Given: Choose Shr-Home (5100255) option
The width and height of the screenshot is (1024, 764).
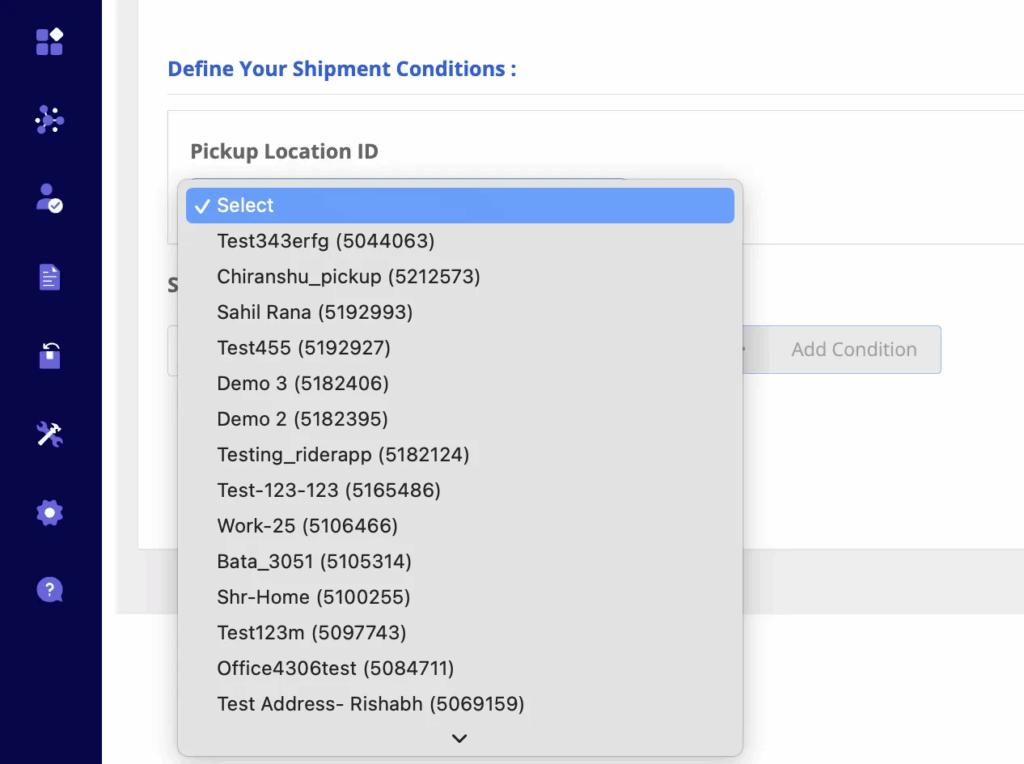Looking at the screenshot, I should pos(313,597).
